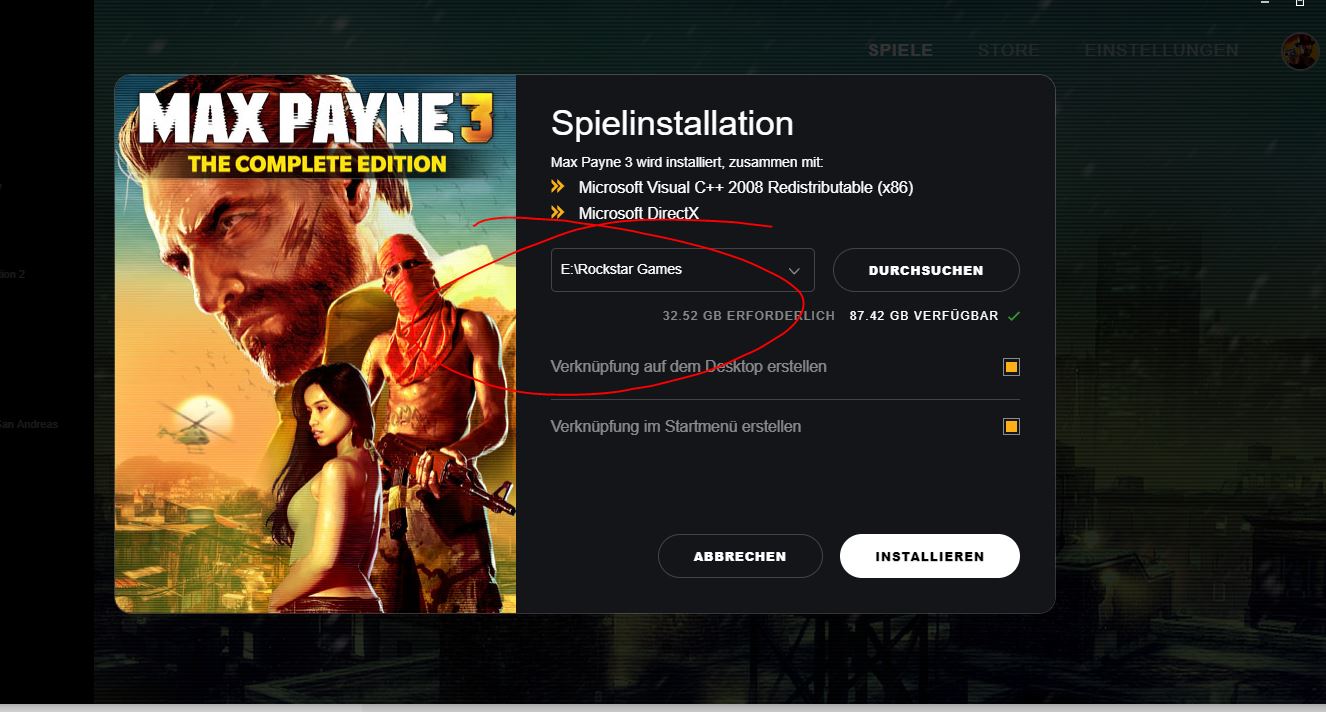Click the green available-space checkmark

[x=1014, y=316]
